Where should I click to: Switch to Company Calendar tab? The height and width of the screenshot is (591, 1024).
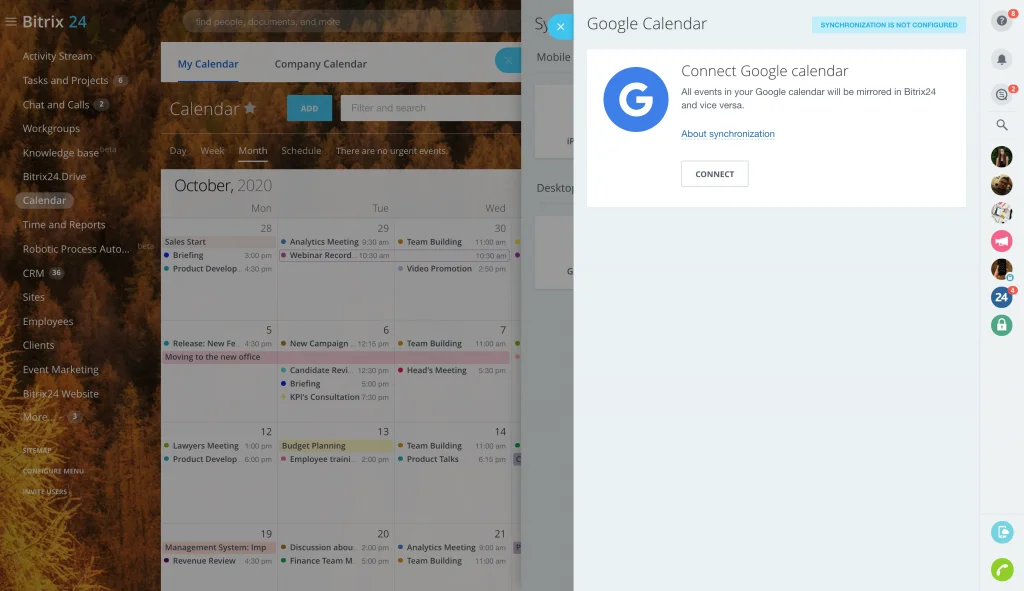(320, 64)
